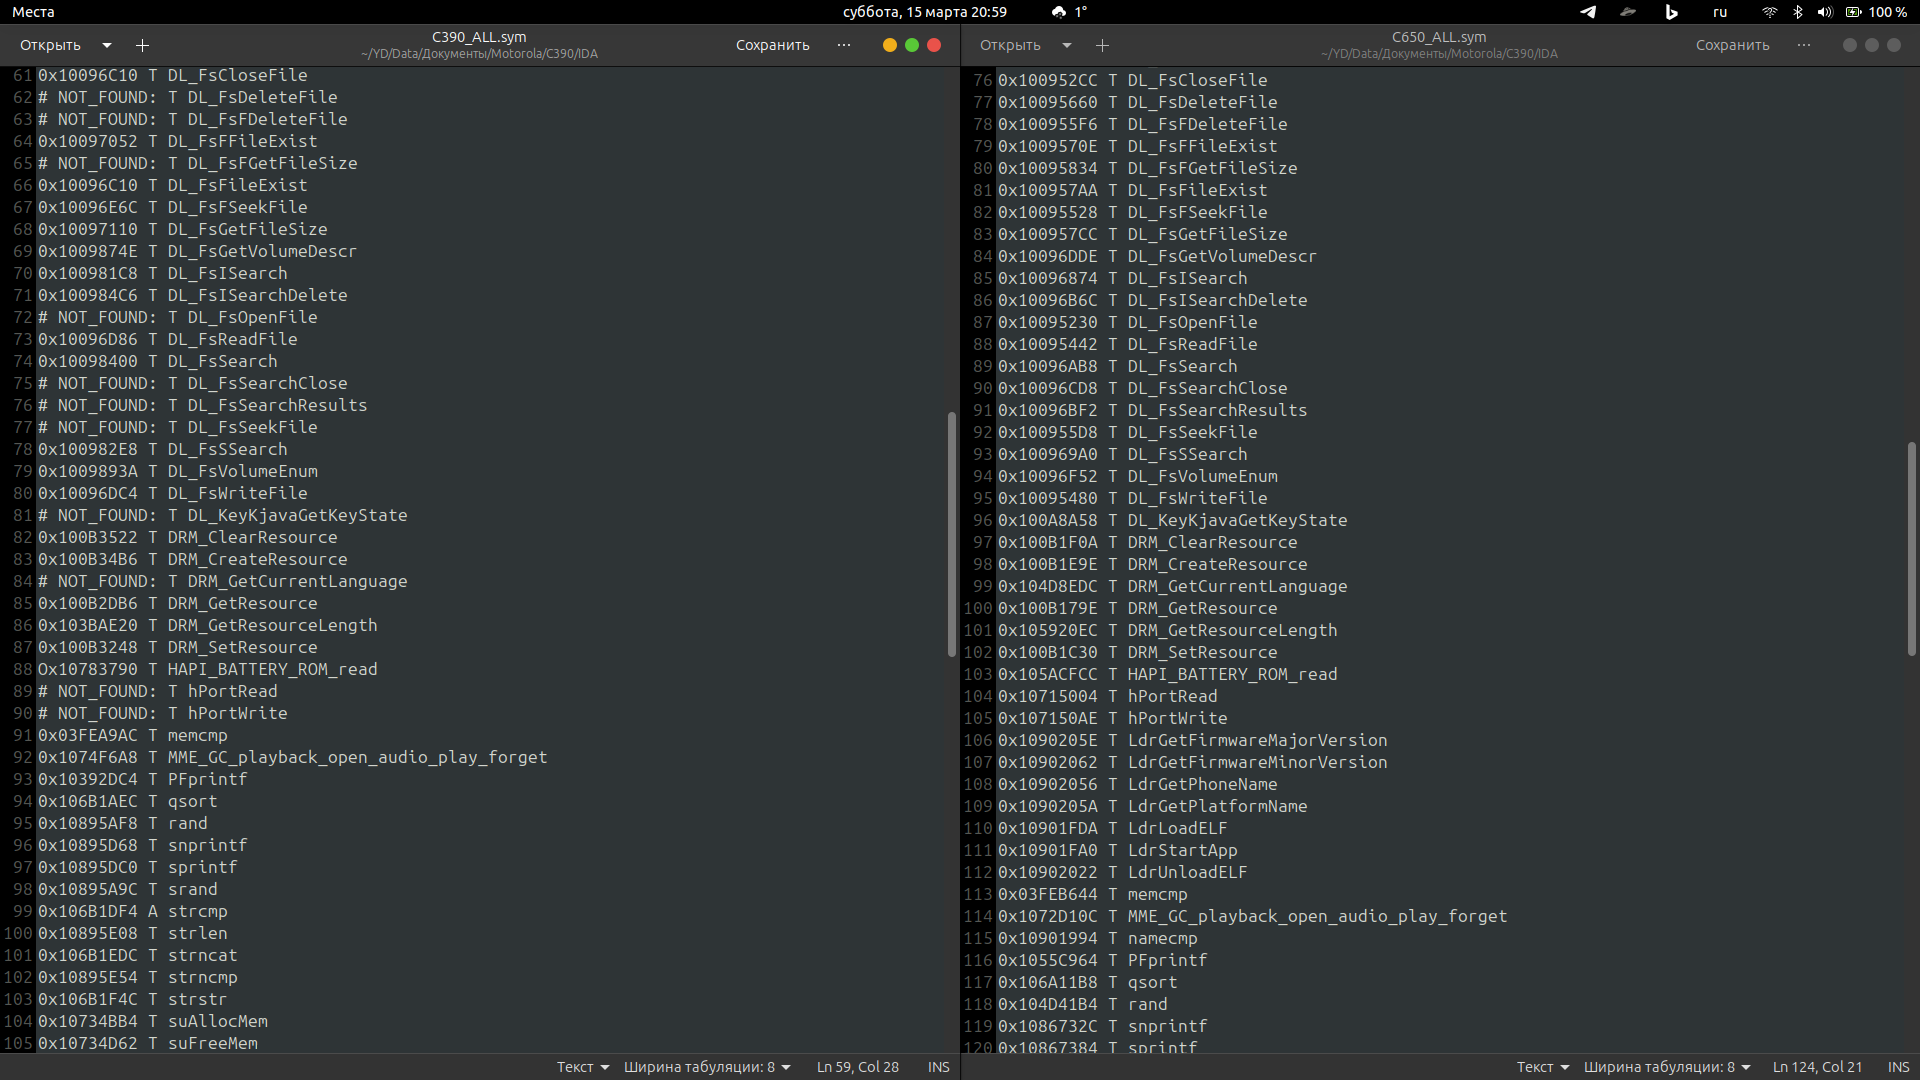Click Сохранить in the C390_ALL.sym window
The image size is (1920, 1080).
(772, 45)
